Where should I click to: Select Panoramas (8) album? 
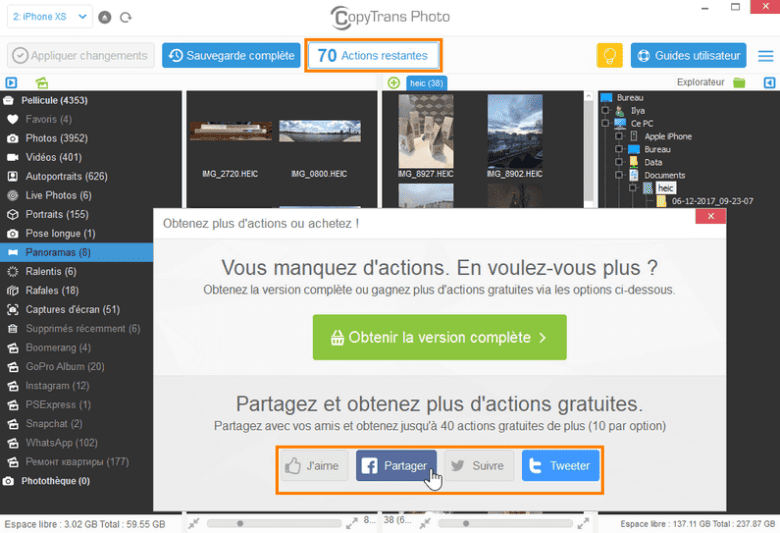(77, 252)
